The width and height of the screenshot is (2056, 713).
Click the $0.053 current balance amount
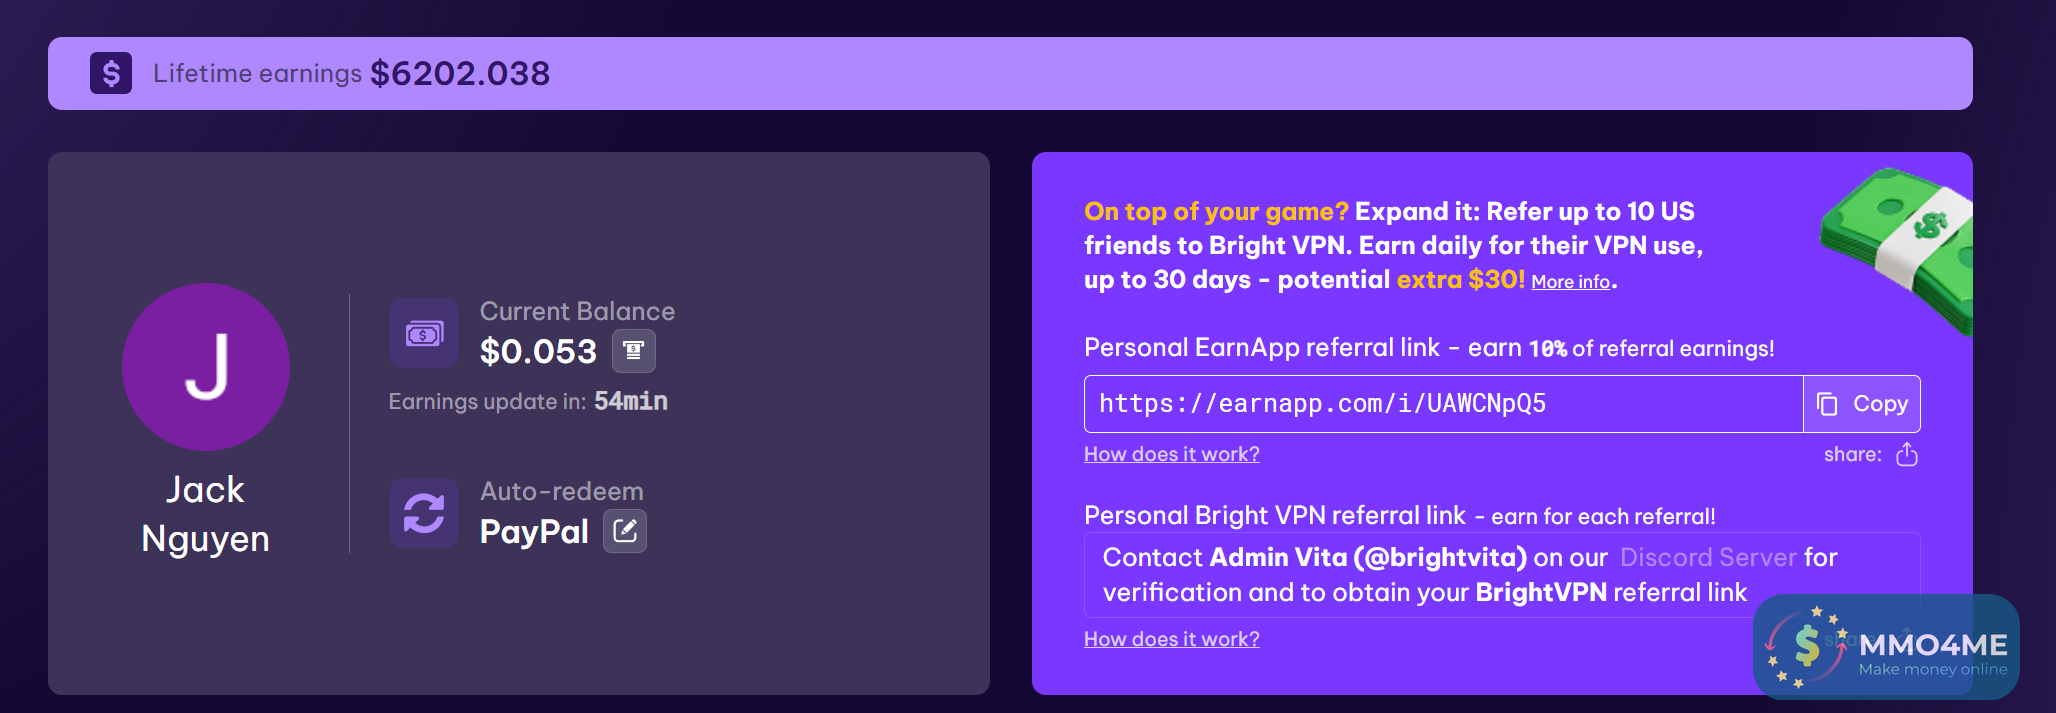click(x=538, y=351)
